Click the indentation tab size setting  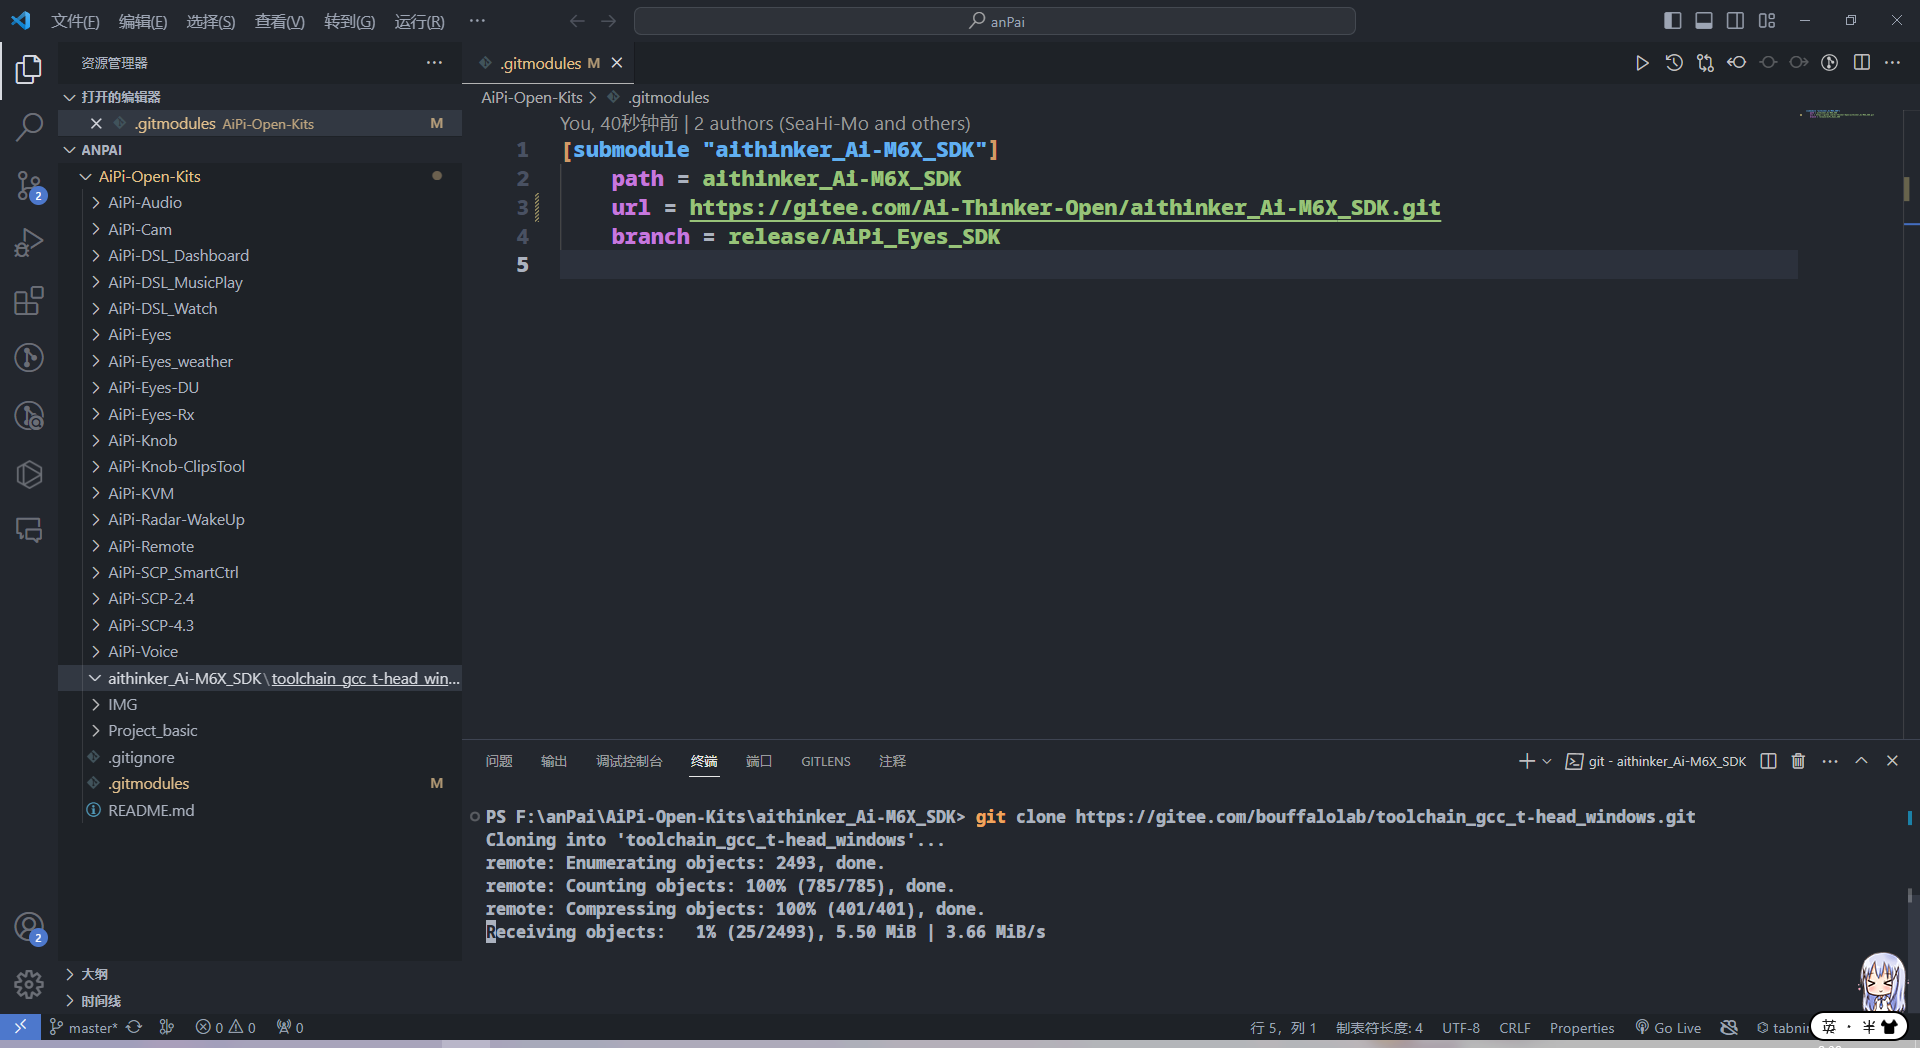(1379, 1027)
